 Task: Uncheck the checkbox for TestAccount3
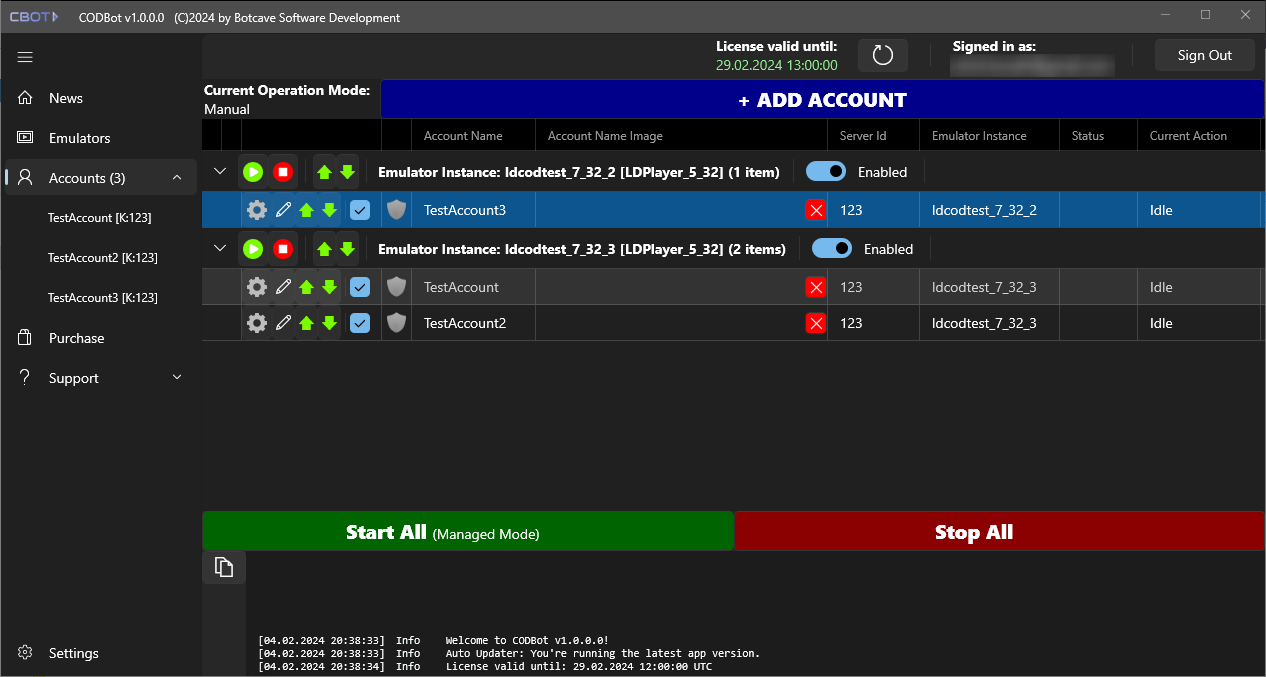coord(360,210)
